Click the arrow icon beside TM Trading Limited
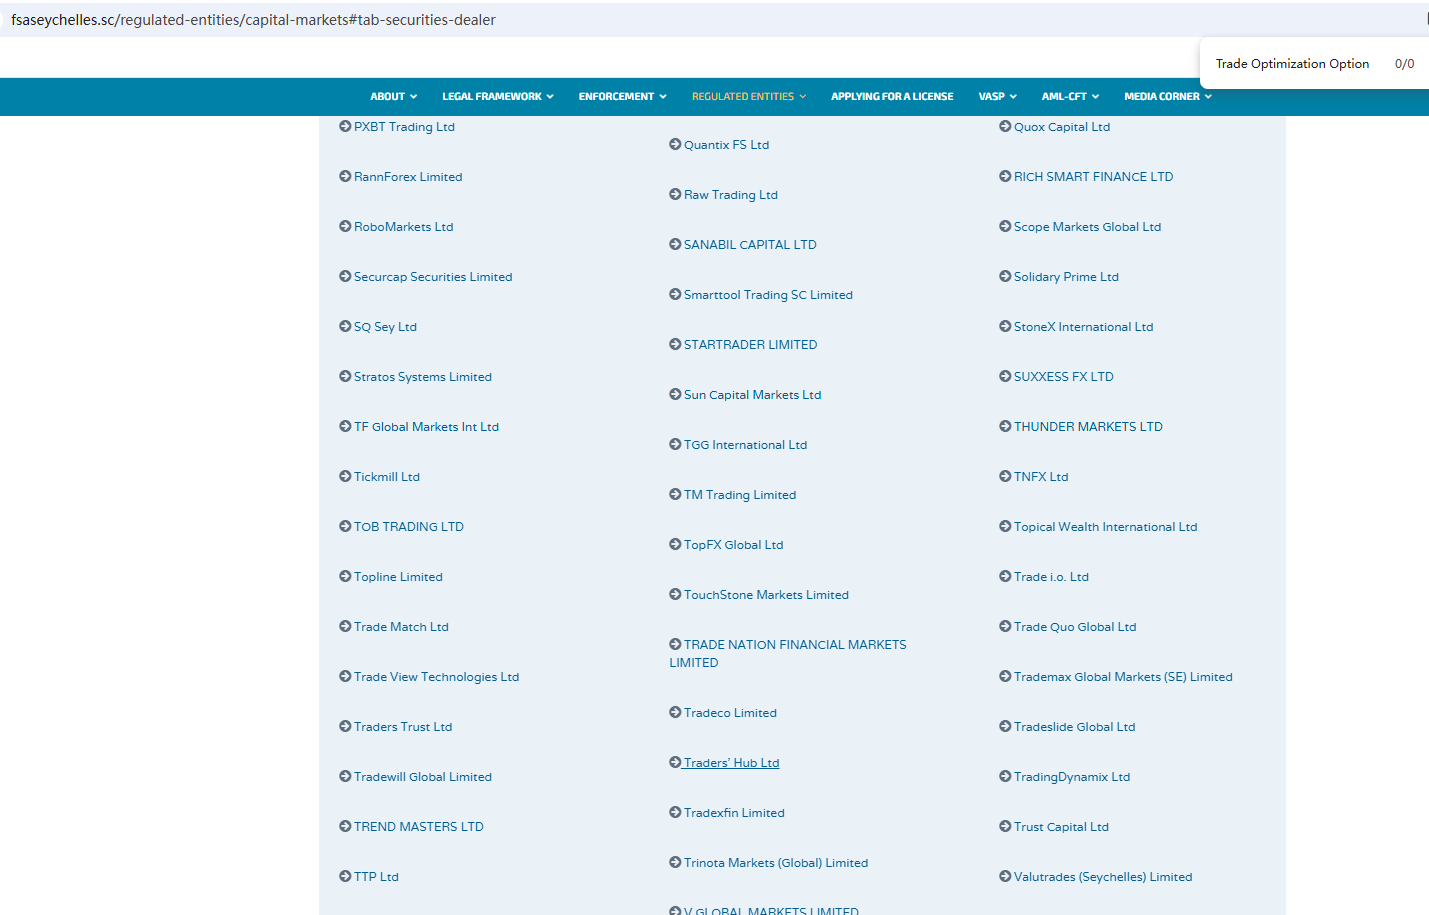This screenshot has width=1429, height=915. [x=675, y=495]
